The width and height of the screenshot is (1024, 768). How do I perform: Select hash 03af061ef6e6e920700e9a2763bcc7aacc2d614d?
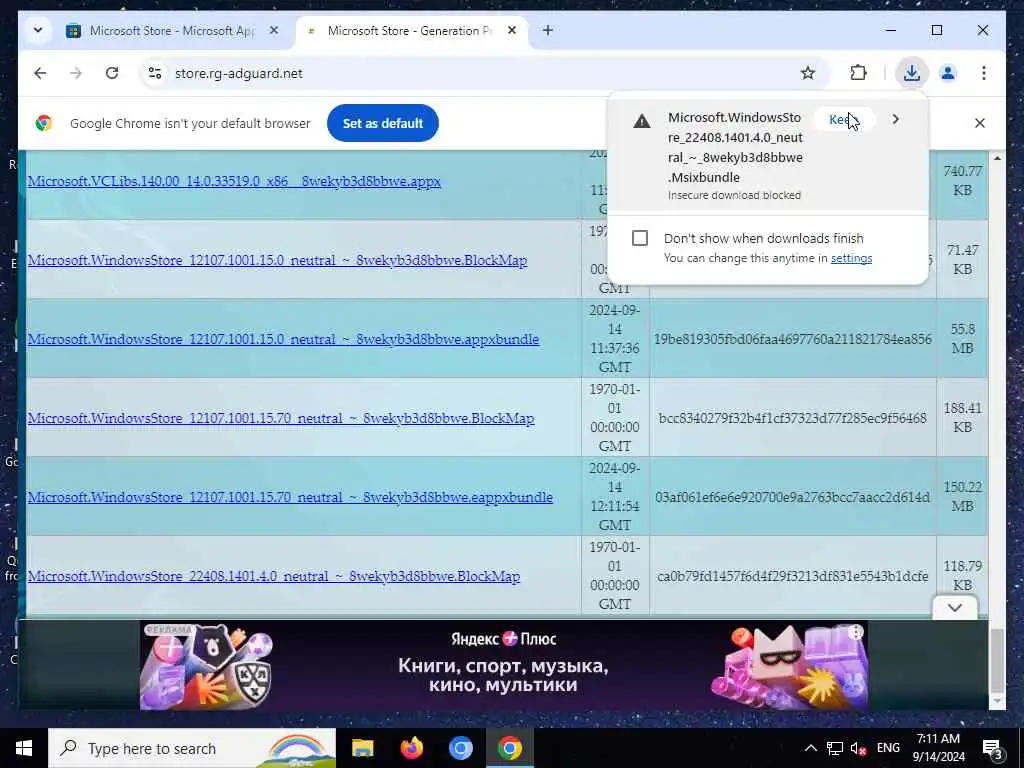(792, 497)
